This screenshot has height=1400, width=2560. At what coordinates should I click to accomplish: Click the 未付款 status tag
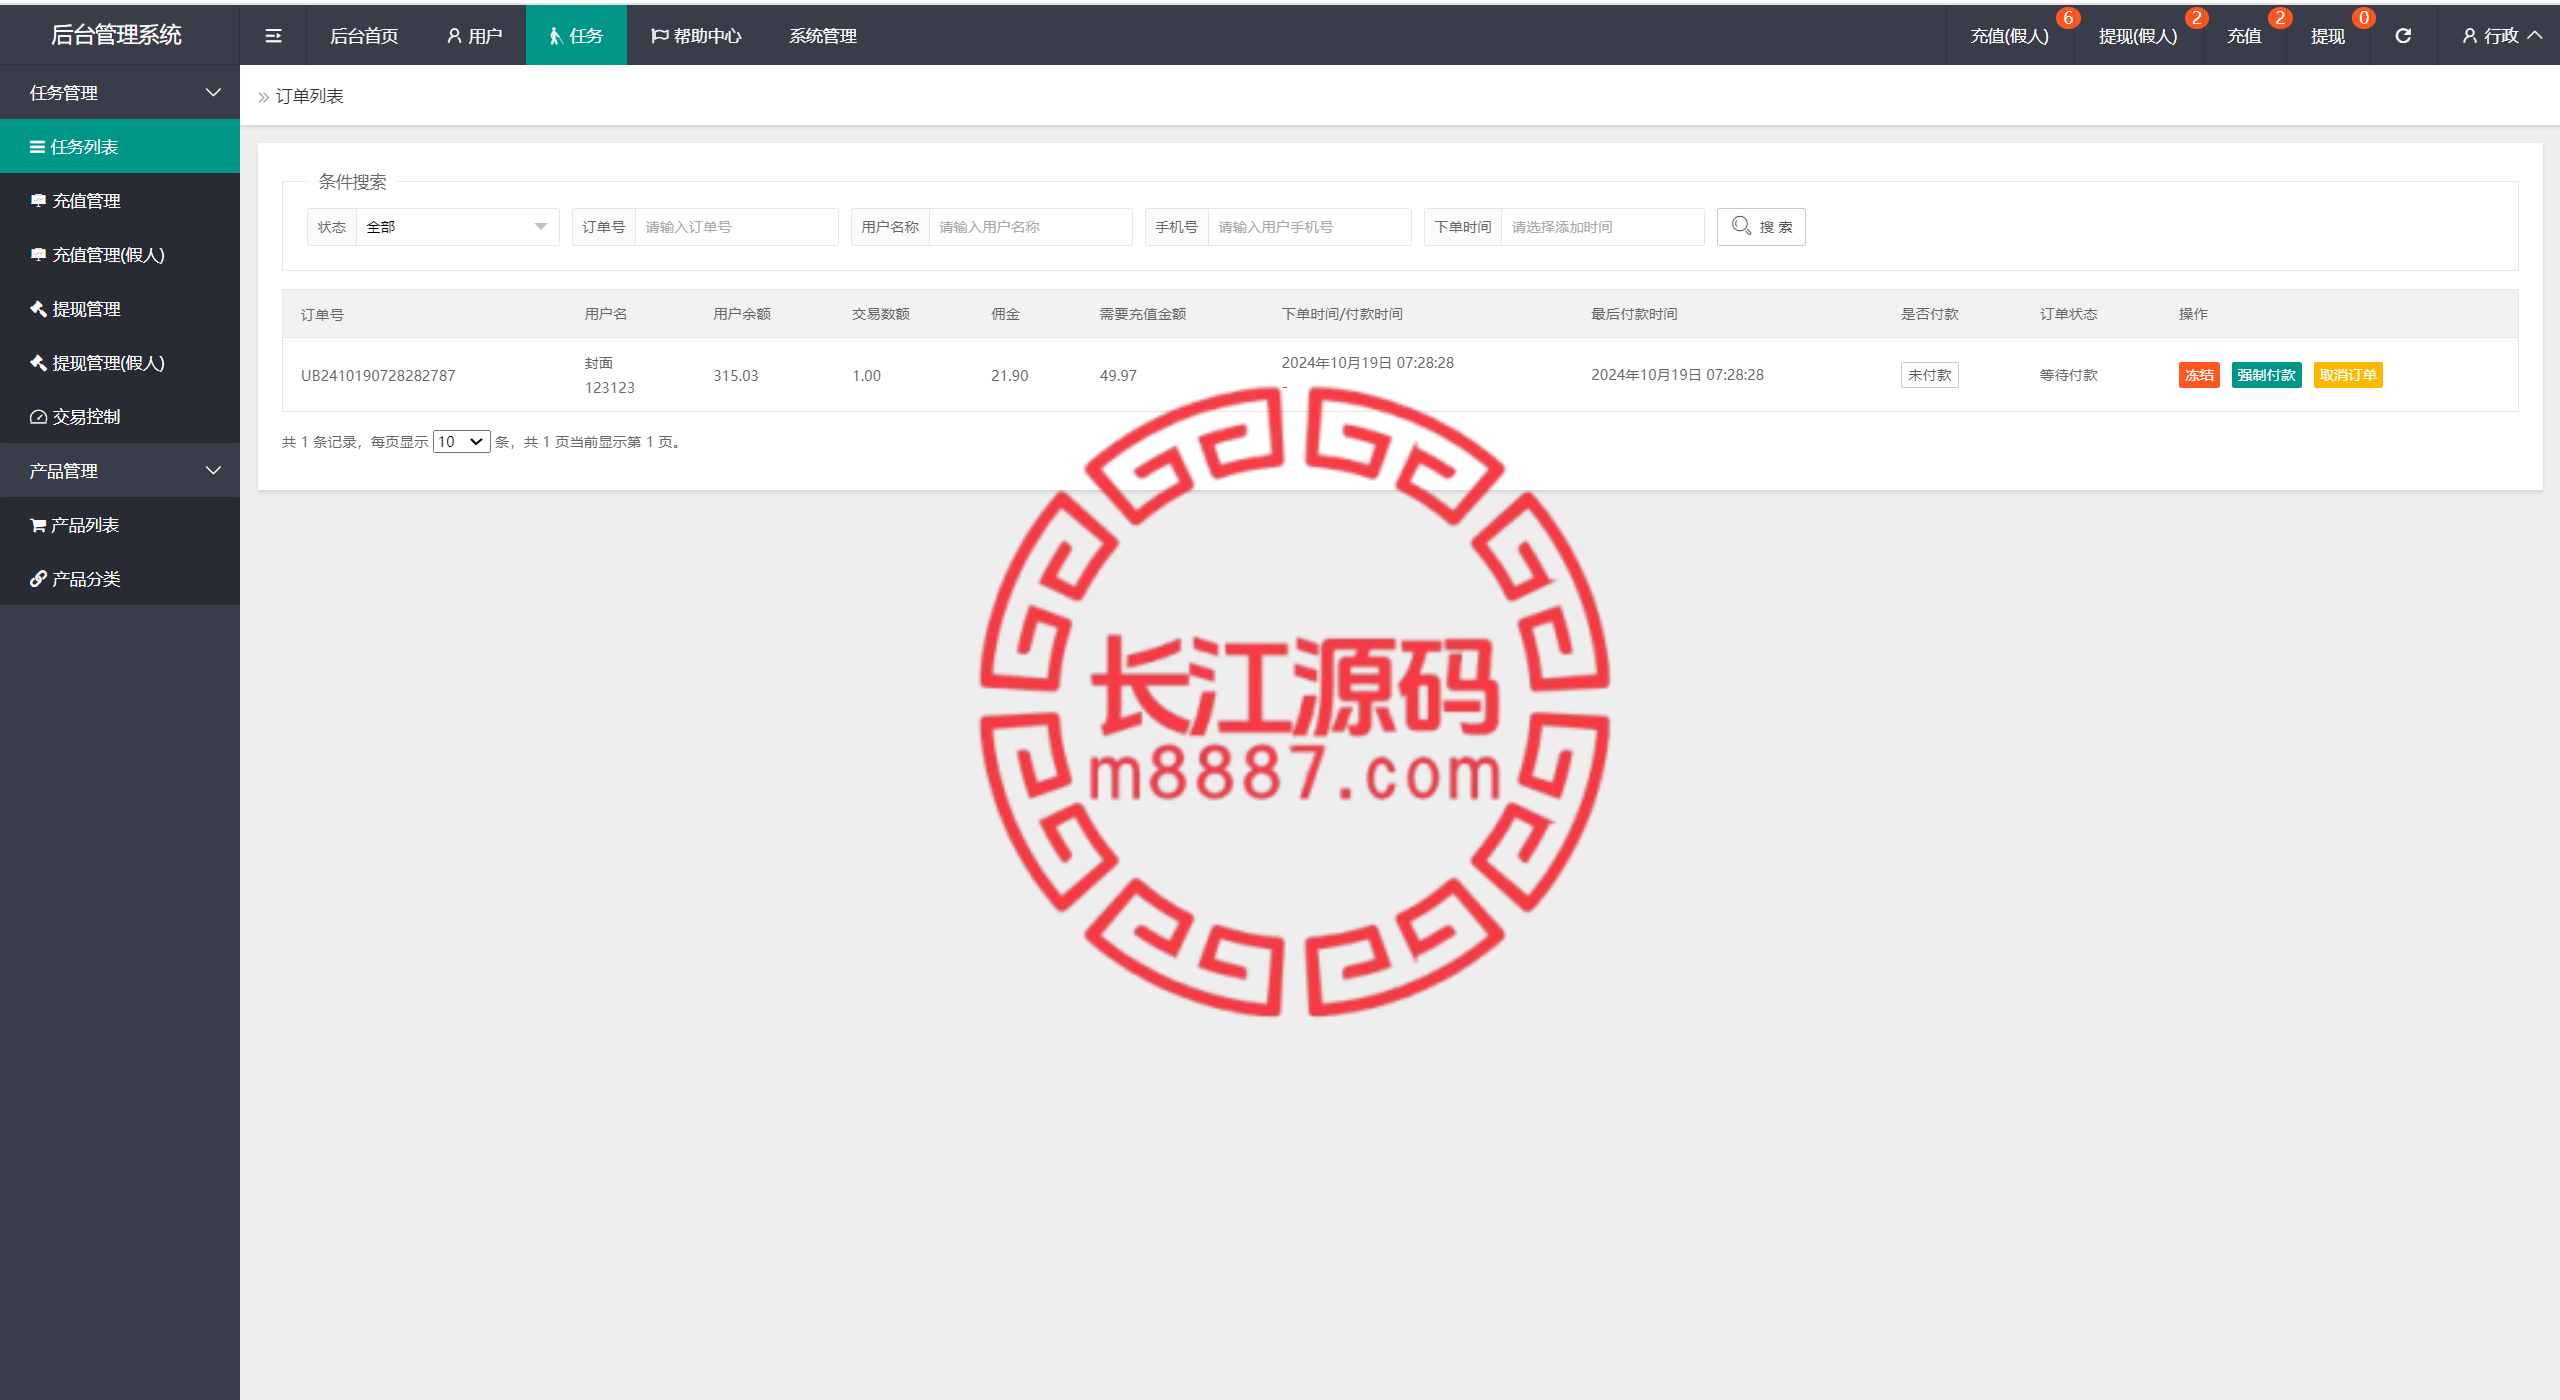(1929, 375)
